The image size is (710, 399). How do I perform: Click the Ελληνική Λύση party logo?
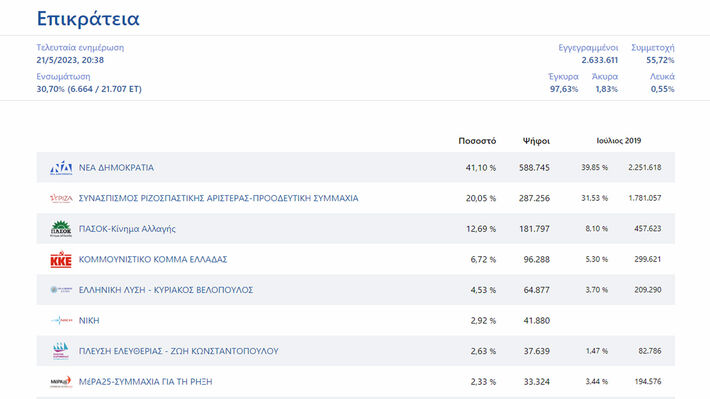tap(61, 290)
